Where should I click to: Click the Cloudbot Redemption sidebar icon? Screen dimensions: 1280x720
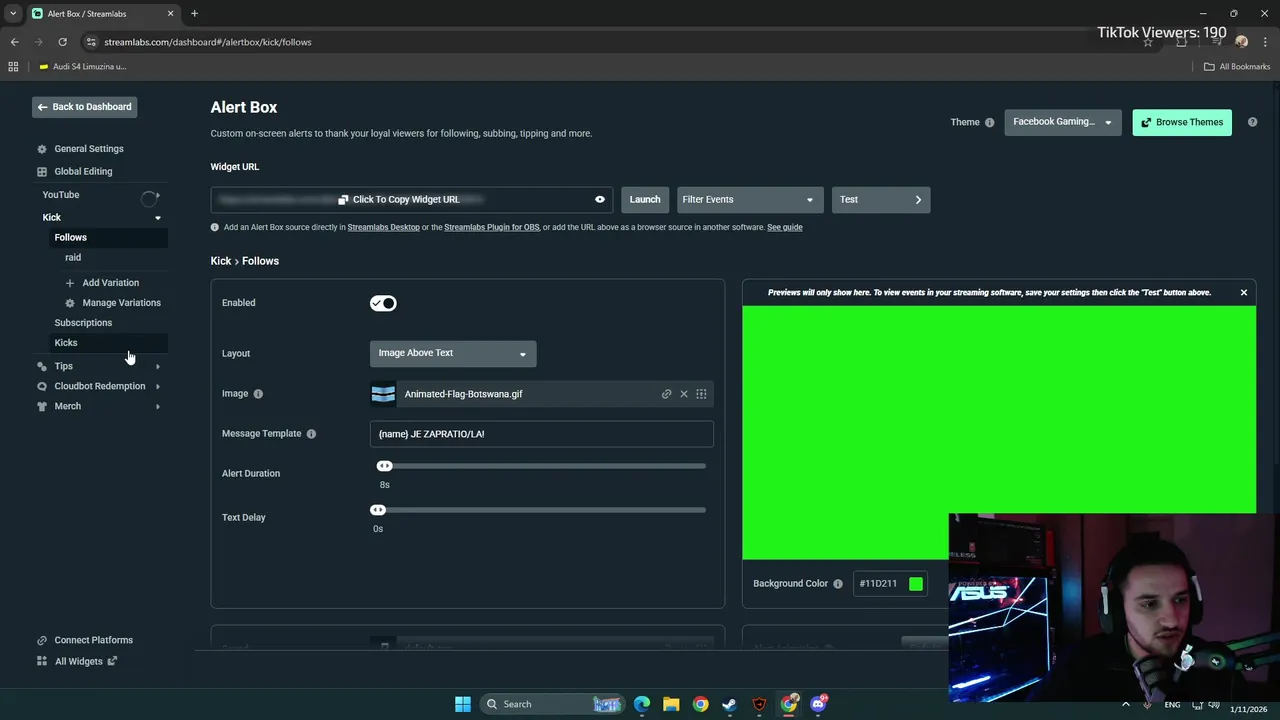click(x=42, y=386)
